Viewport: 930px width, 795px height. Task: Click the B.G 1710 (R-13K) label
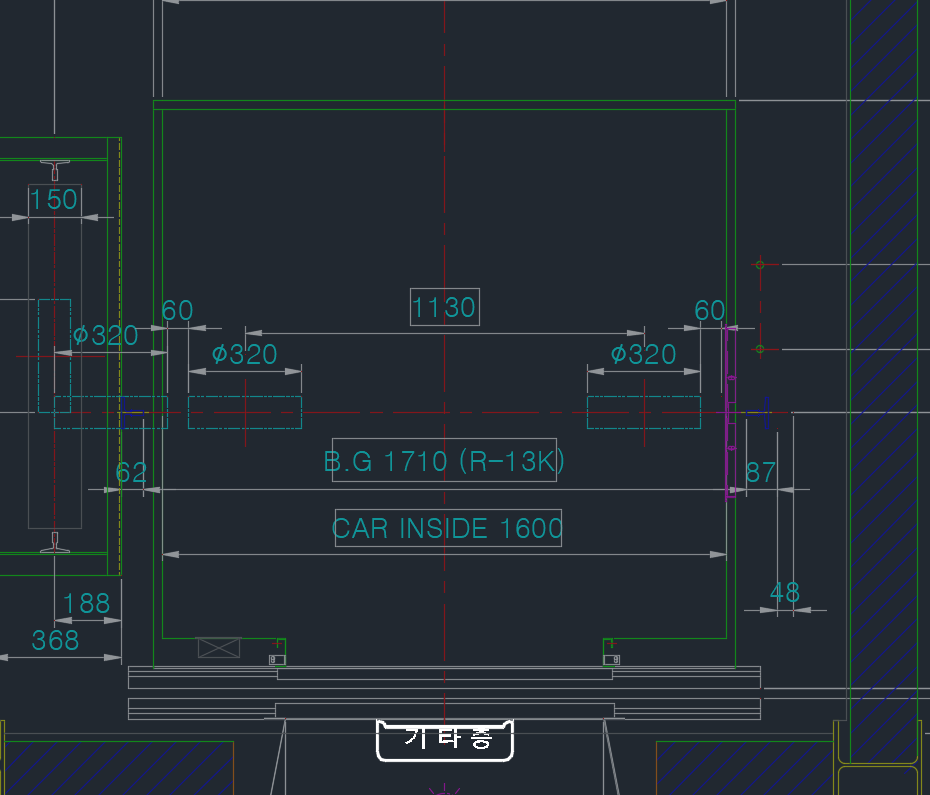coord(444,461)
